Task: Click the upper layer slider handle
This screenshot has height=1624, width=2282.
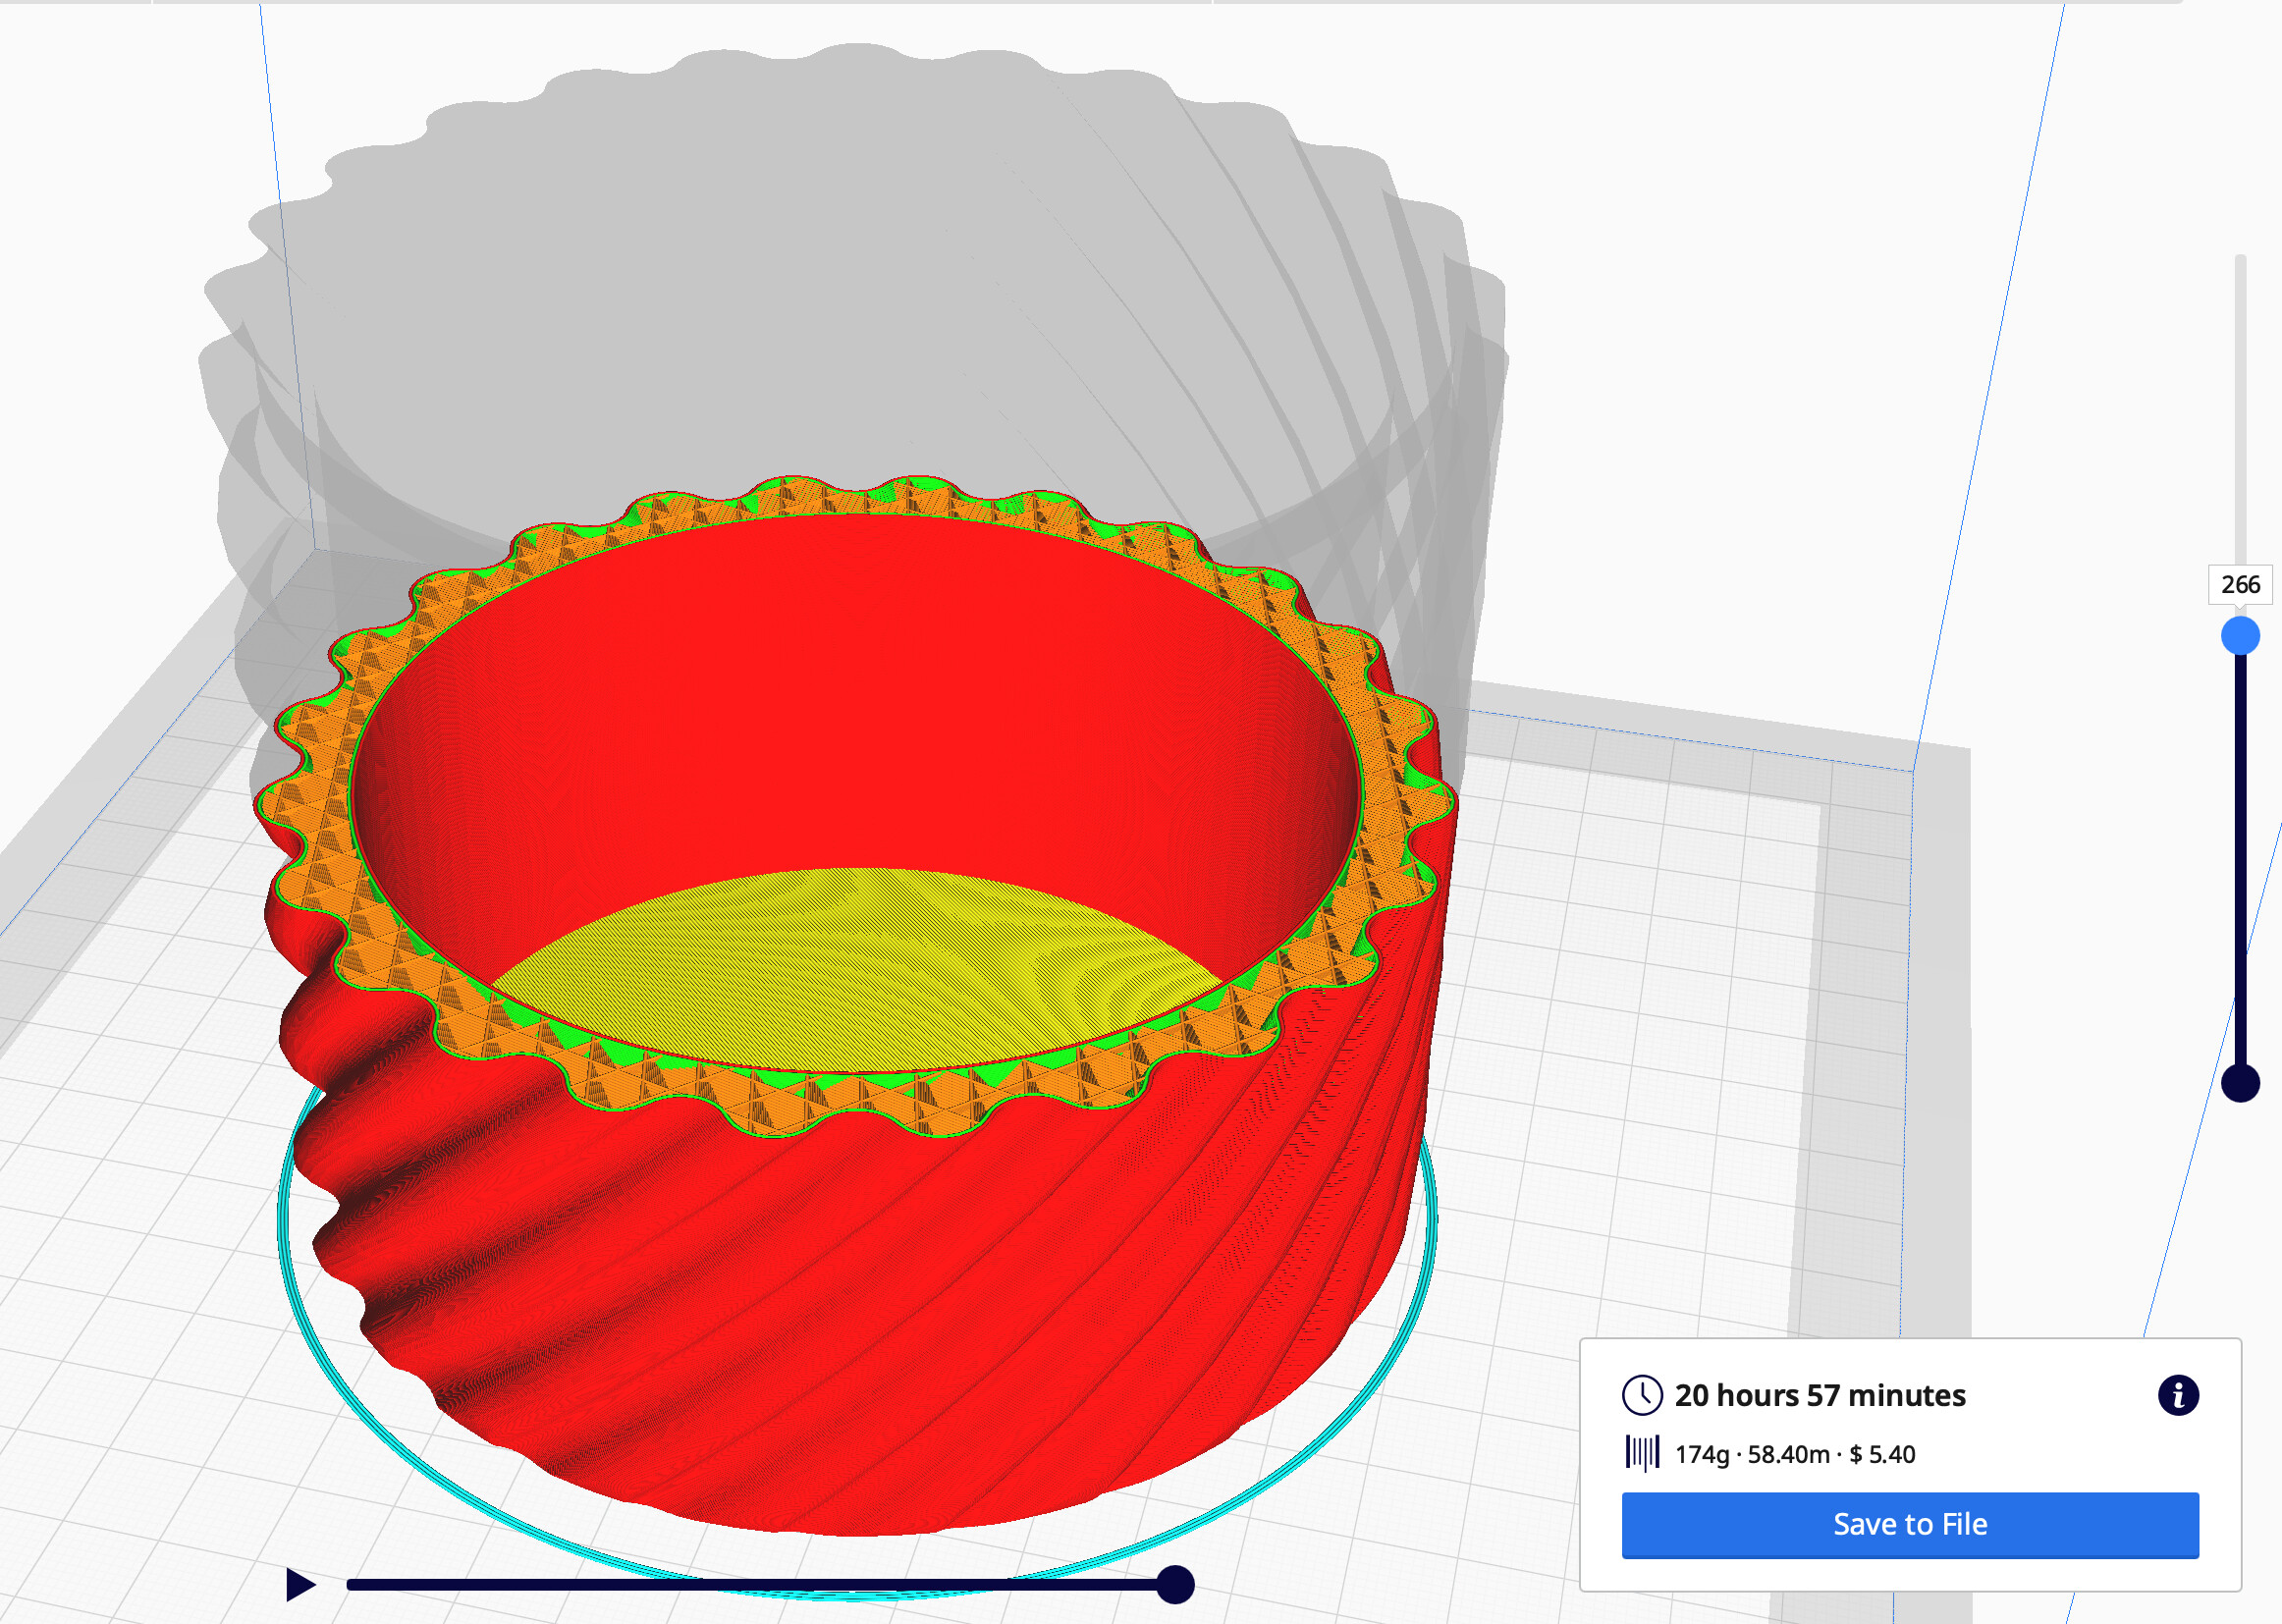Action: 2240,636
